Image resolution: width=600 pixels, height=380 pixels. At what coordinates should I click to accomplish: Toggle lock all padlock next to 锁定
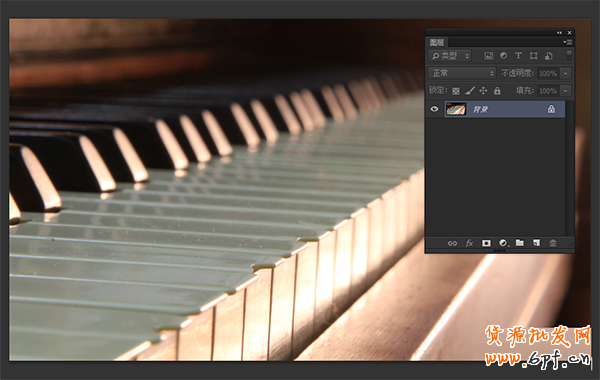(x=497, y=91)
